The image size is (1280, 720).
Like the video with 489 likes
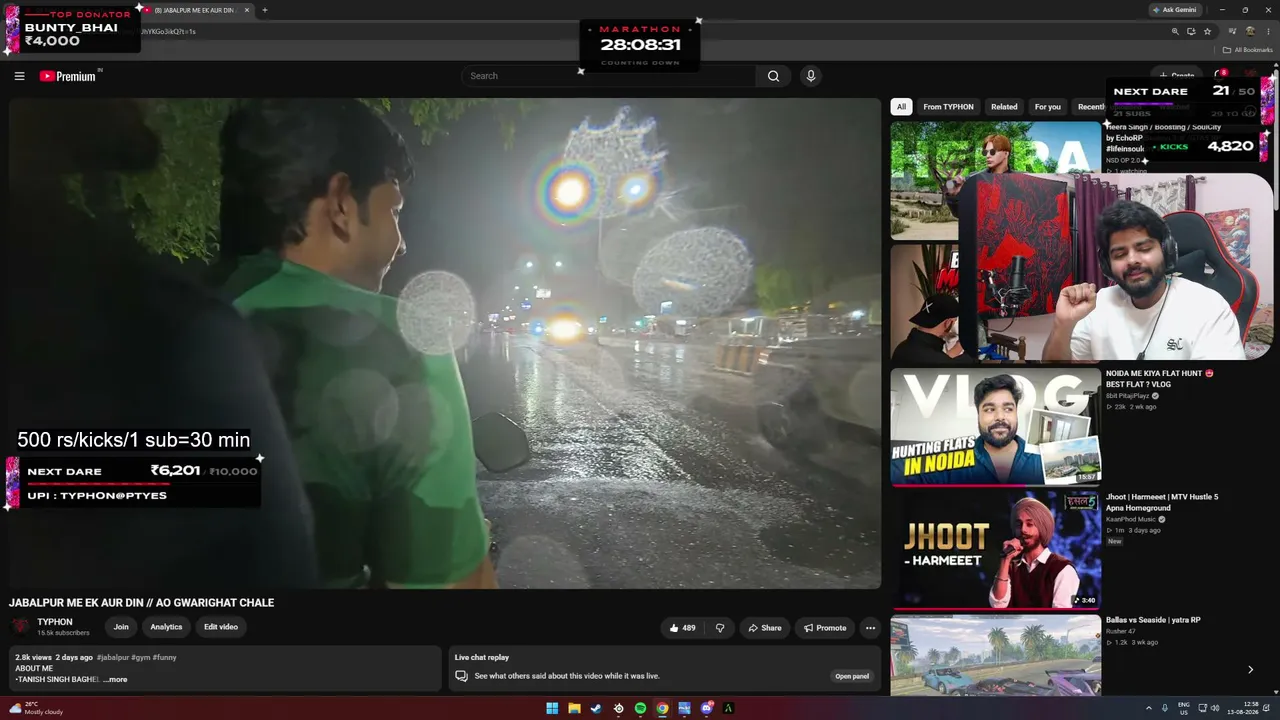click(681, 628)
